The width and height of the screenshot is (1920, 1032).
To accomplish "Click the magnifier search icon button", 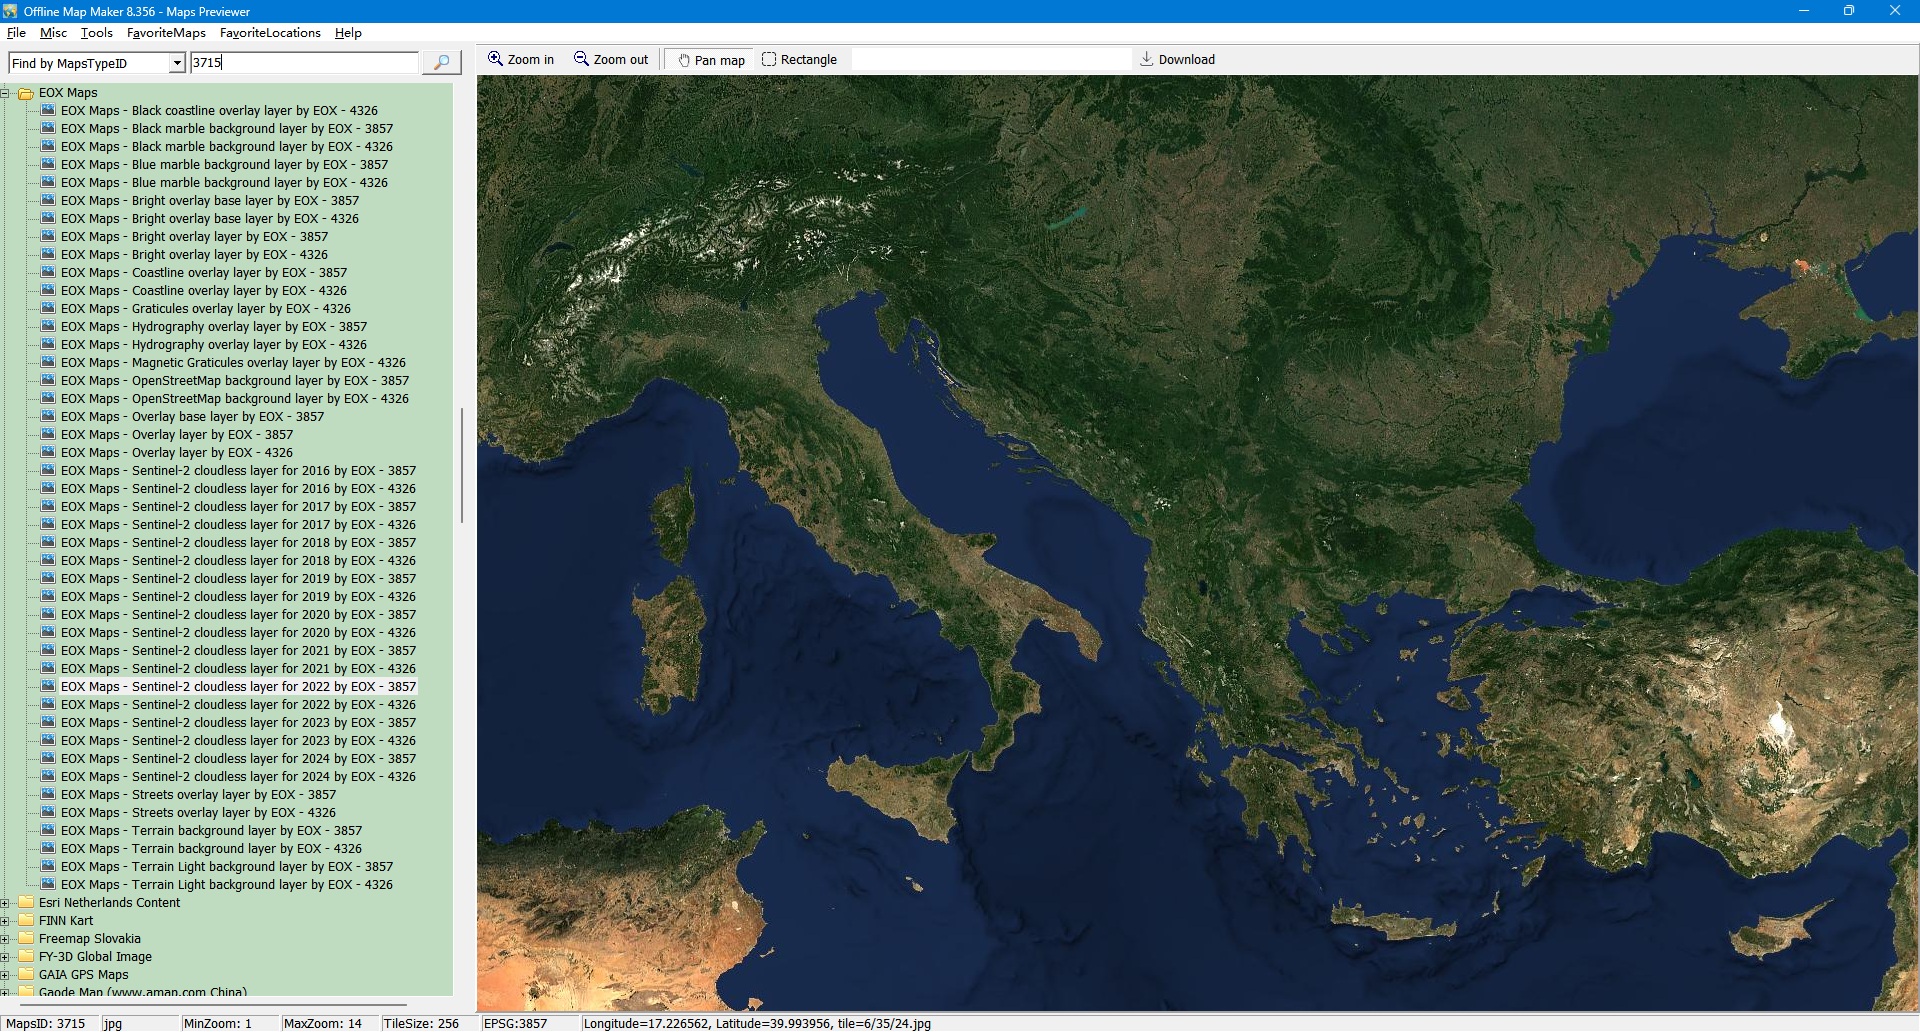I will coord(441,63).
